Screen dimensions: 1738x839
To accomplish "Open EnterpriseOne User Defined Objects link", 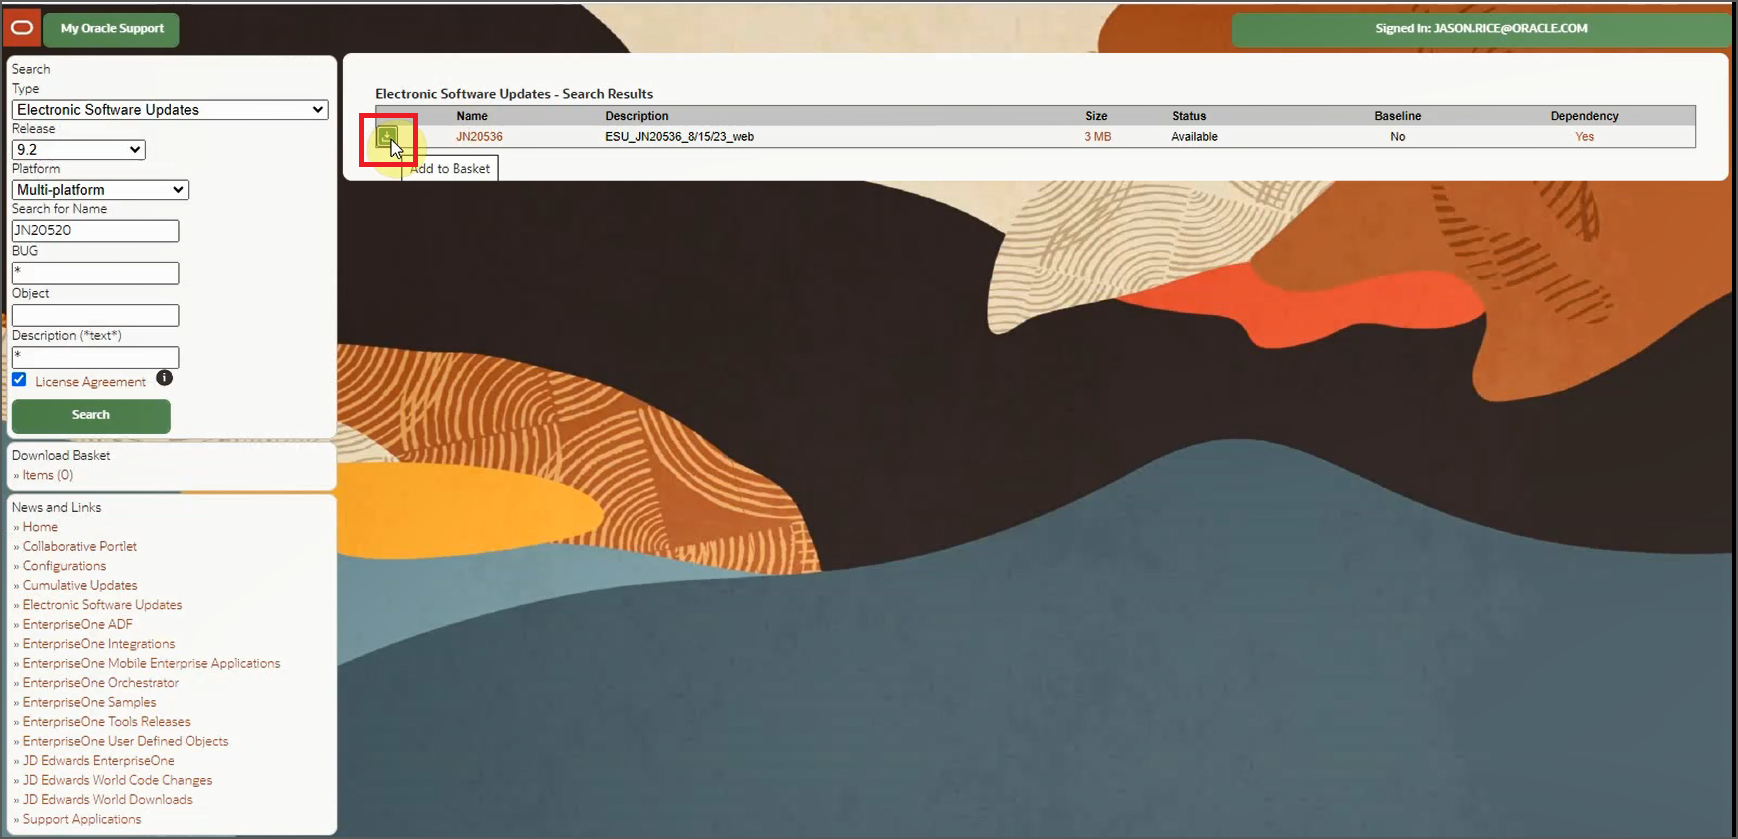I will [x=125, y=741].
